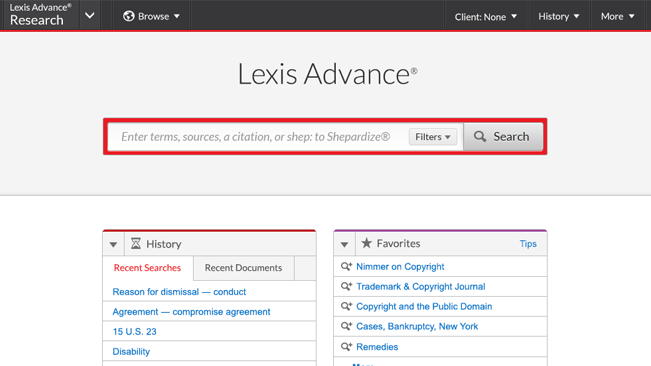The width and height of the screenshot is (651, 366).
Task: Open the Lexis Advance Research product switcher chevron
Action: click(x=90, y=16)
